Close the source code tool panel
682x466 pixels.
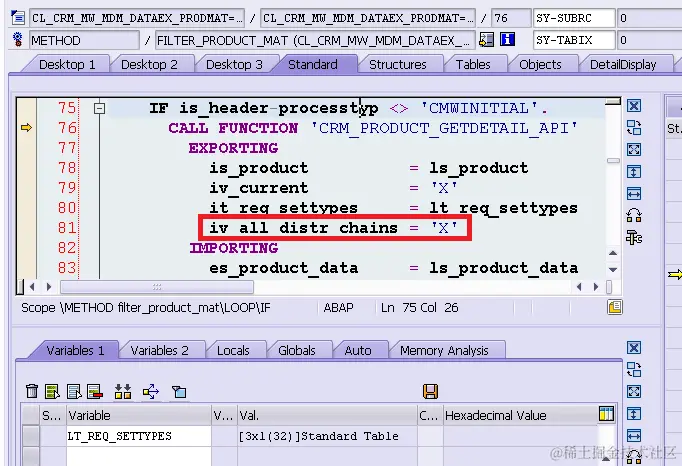634,106
